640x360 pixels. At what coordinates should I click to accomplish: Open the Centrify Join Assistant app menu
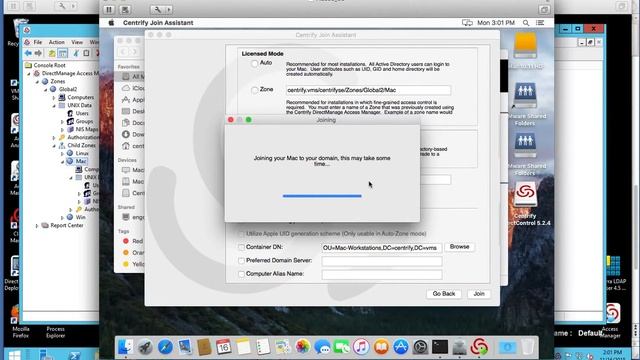(158, 23)
